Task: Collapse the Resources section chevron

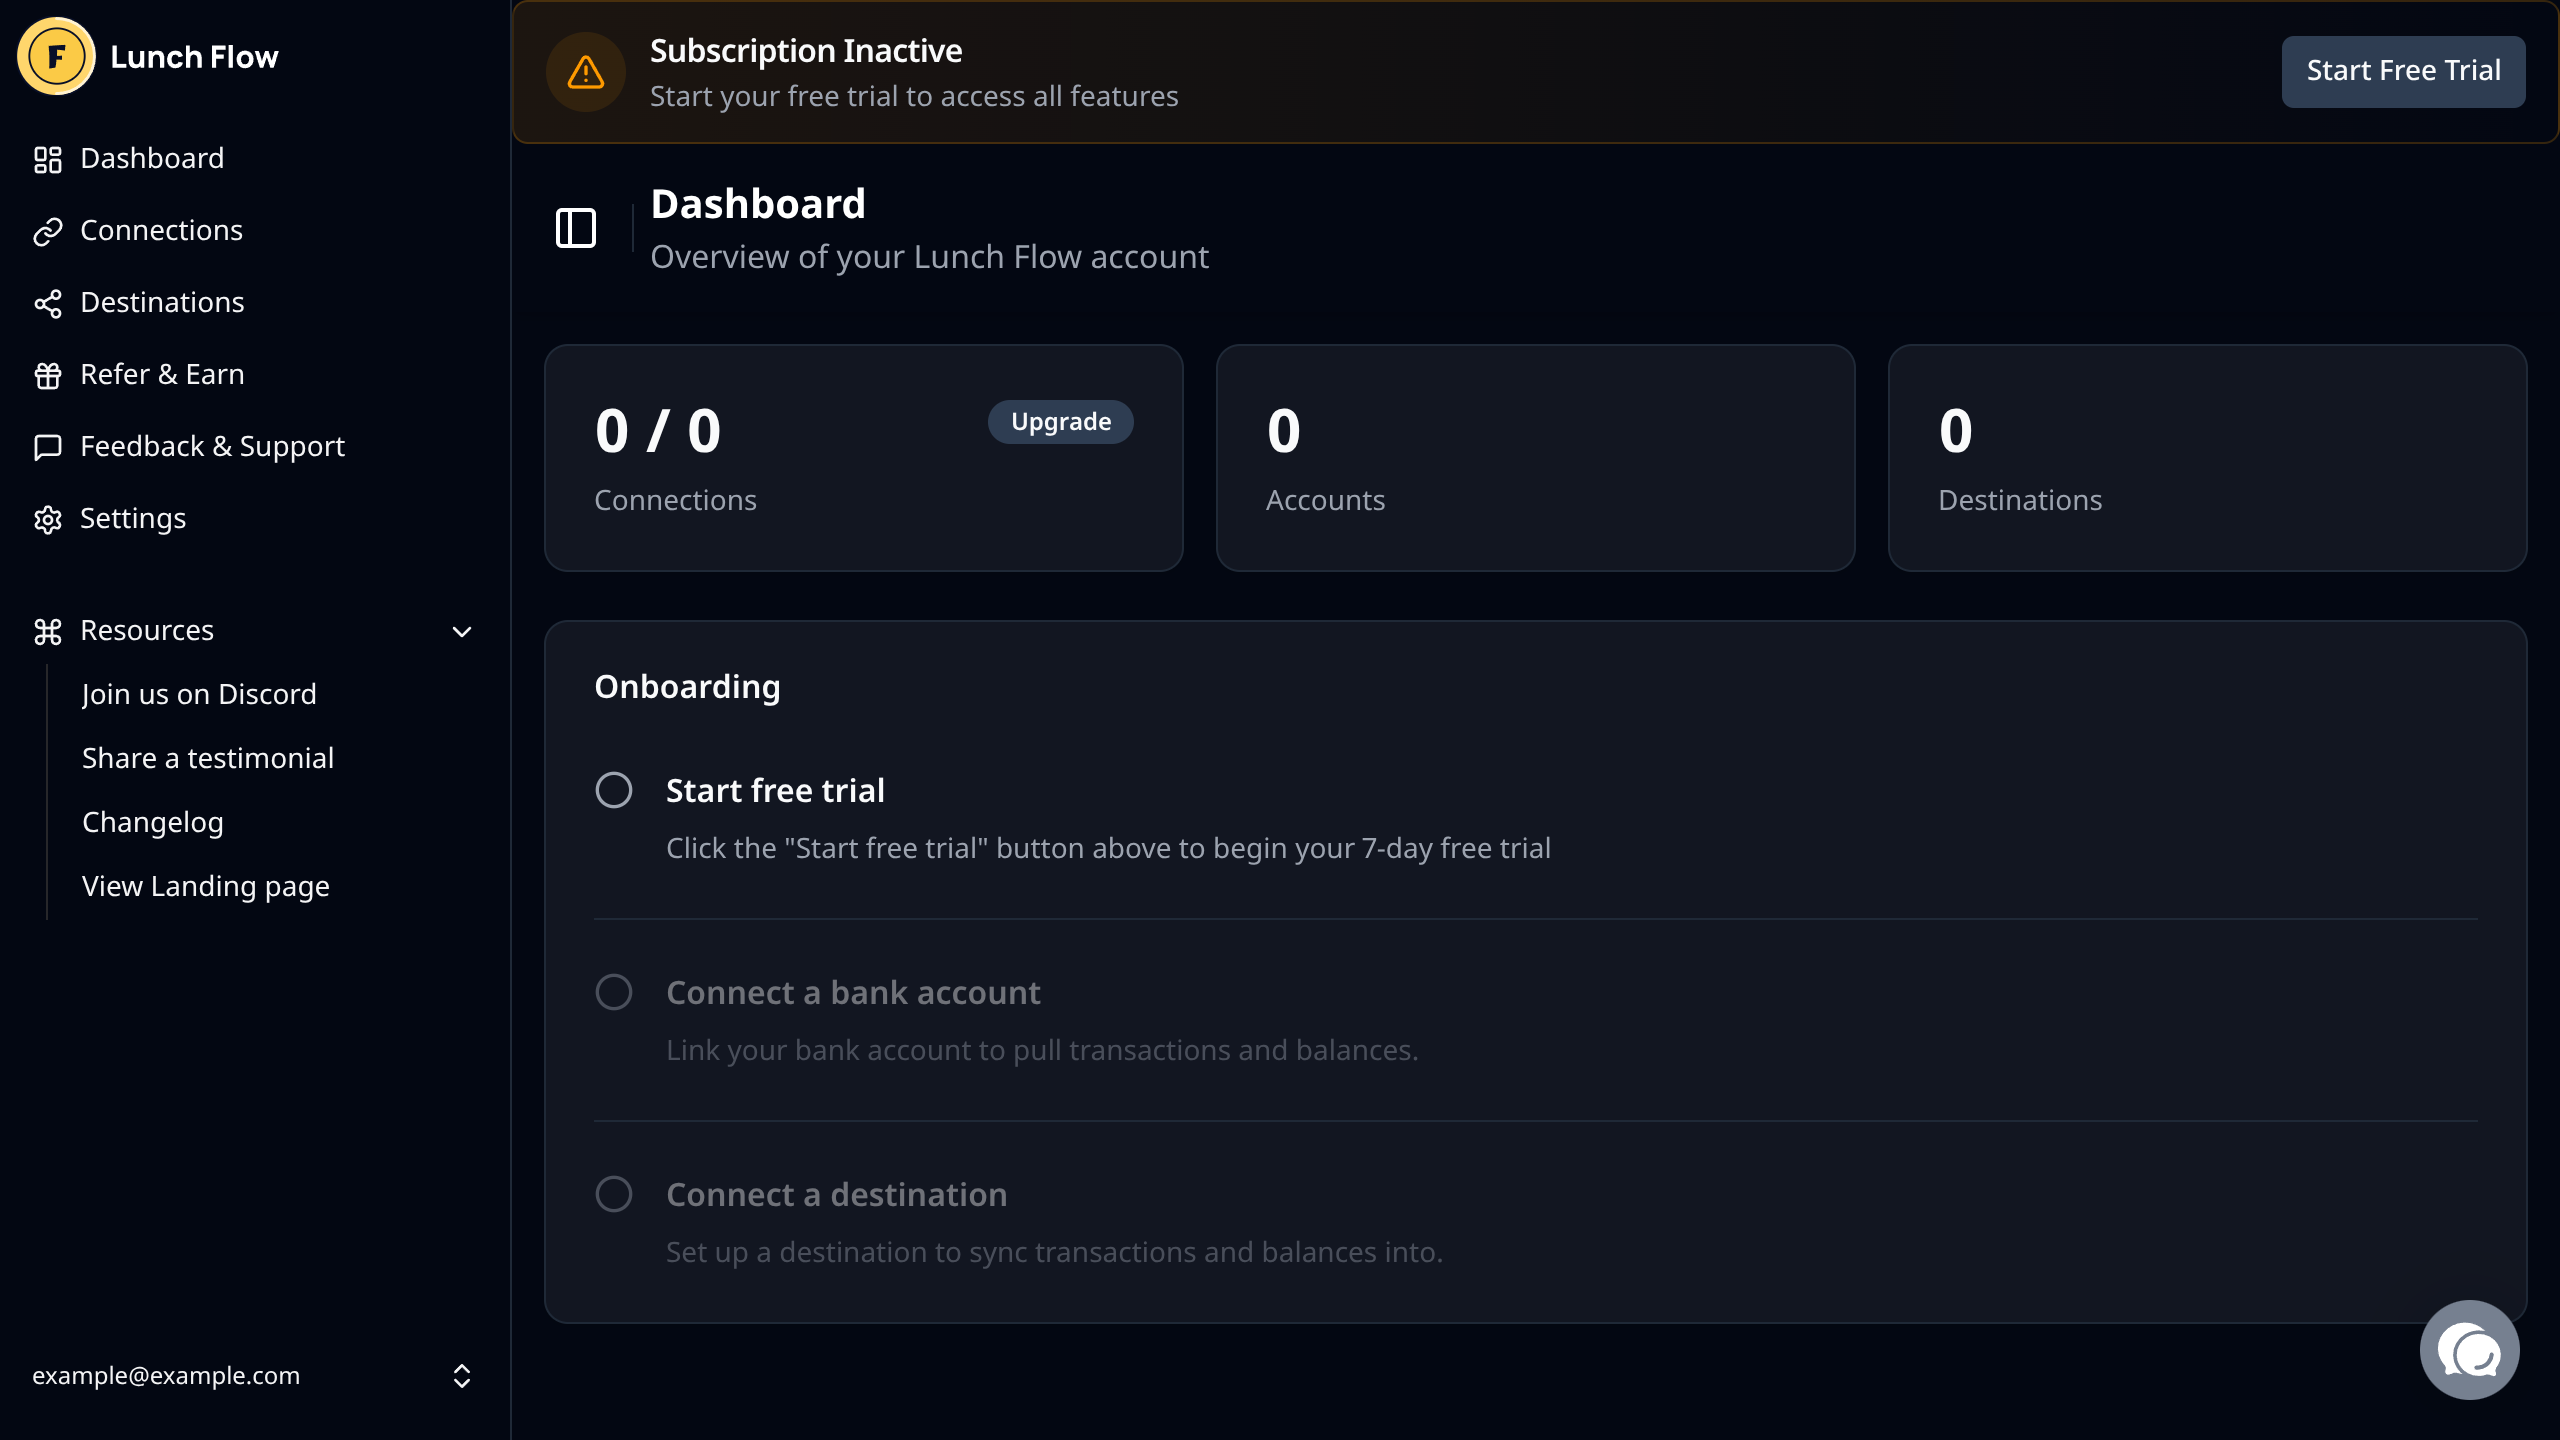Action: tap(462, 631)
